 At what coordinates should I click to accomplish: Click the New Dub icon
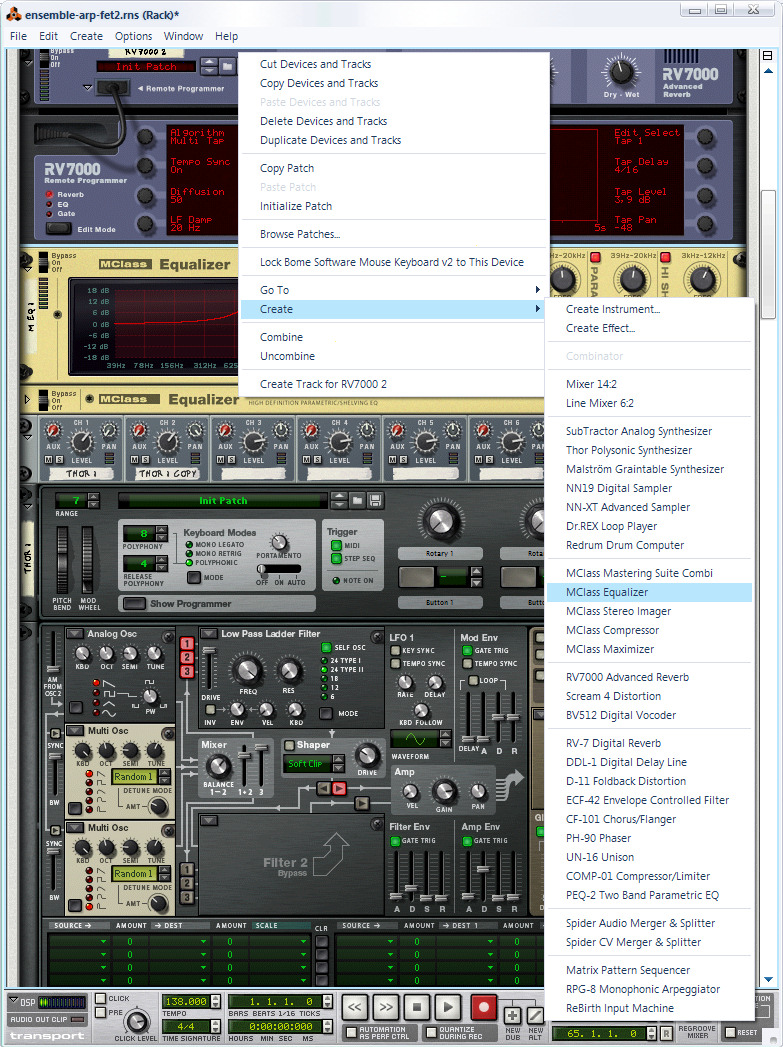[x=513, y=1016]
